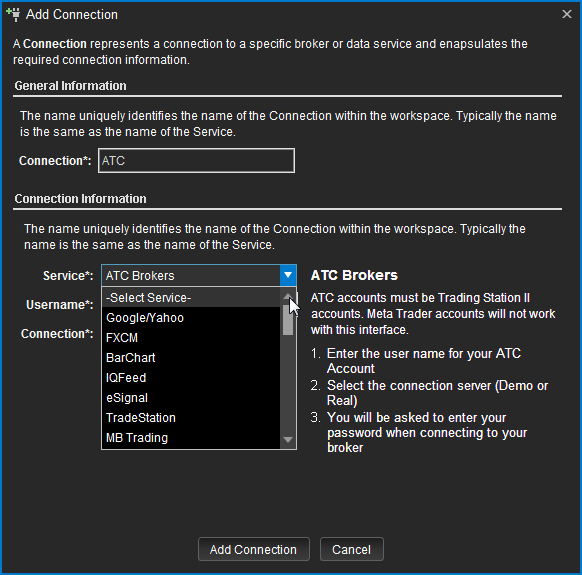Click the ATC Brokers heading text
Viewport: 582px width, 575px height.
click(354, 275)
